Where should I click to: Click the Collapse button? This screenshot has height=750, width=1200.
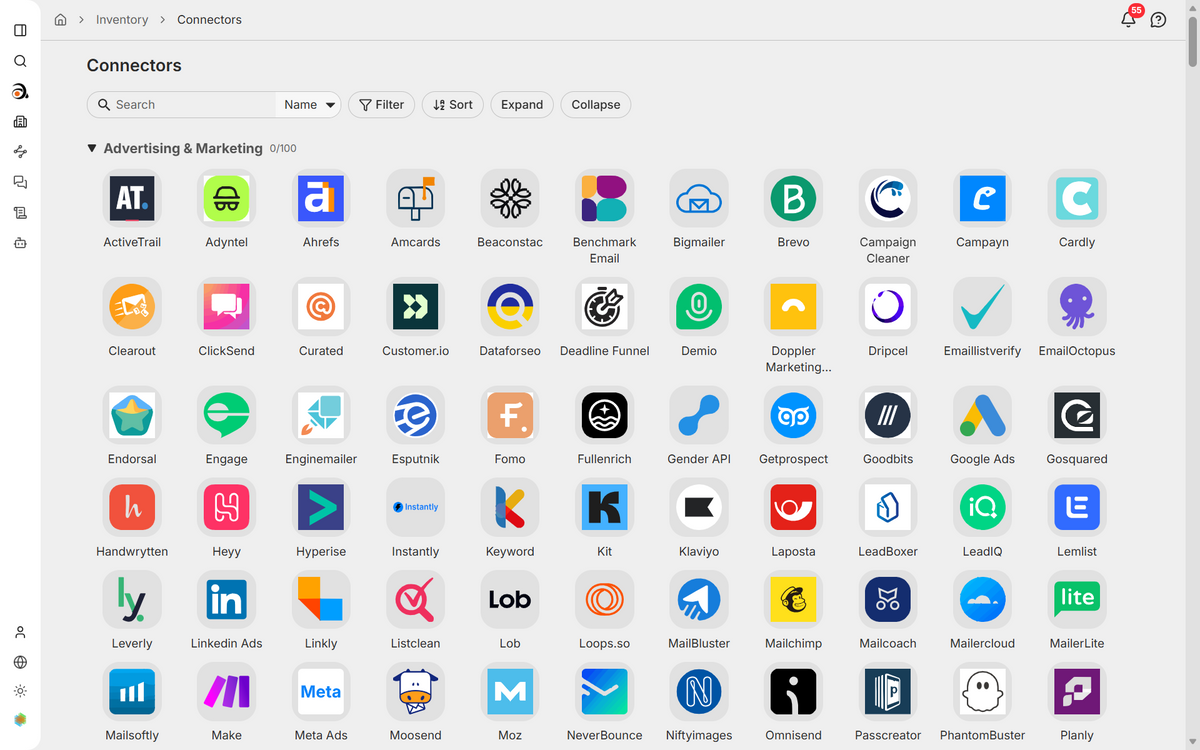596,105
